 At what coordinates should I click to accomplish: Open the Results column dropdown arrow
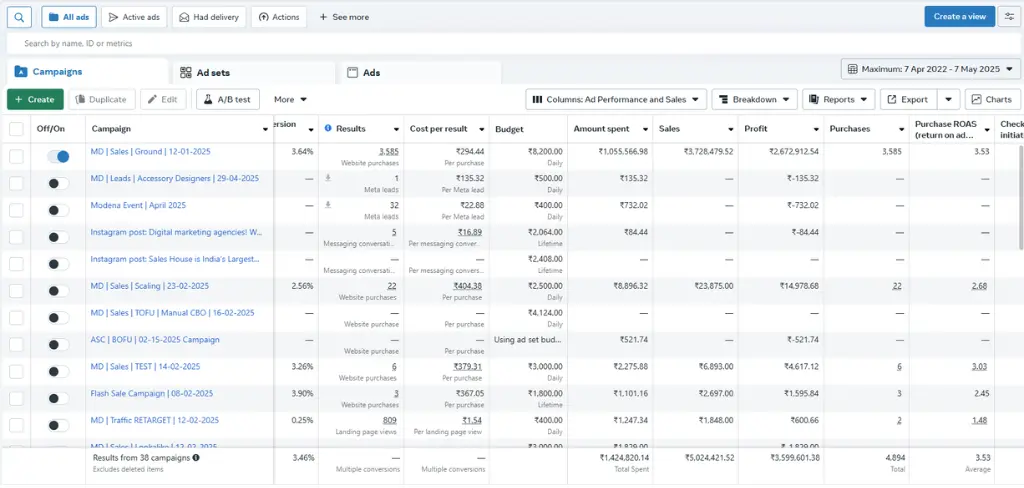coord(396,129)
